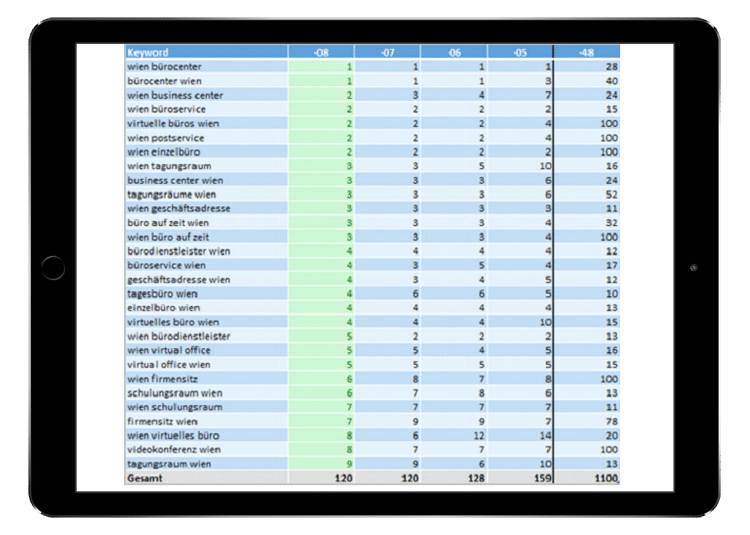Viewport: 750px width, 535px height.
Task: Click the -06 column header
Action: point(453,52)
